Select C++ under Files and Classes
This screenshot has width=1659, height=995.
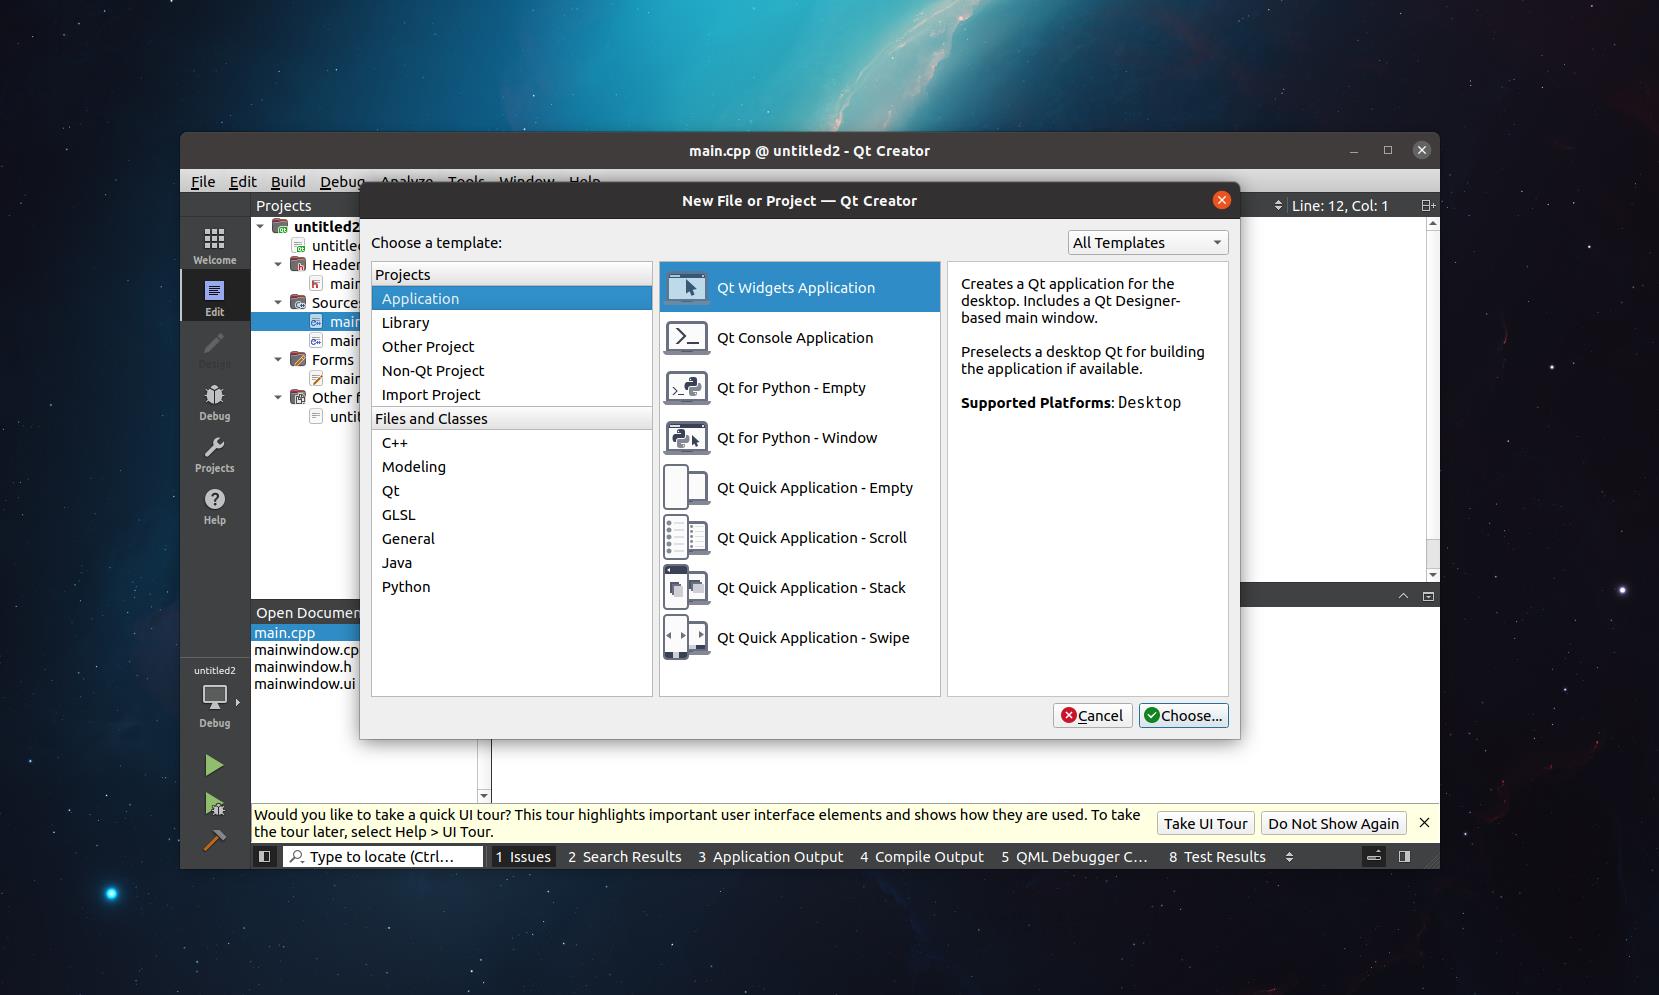tap(511, 442)
